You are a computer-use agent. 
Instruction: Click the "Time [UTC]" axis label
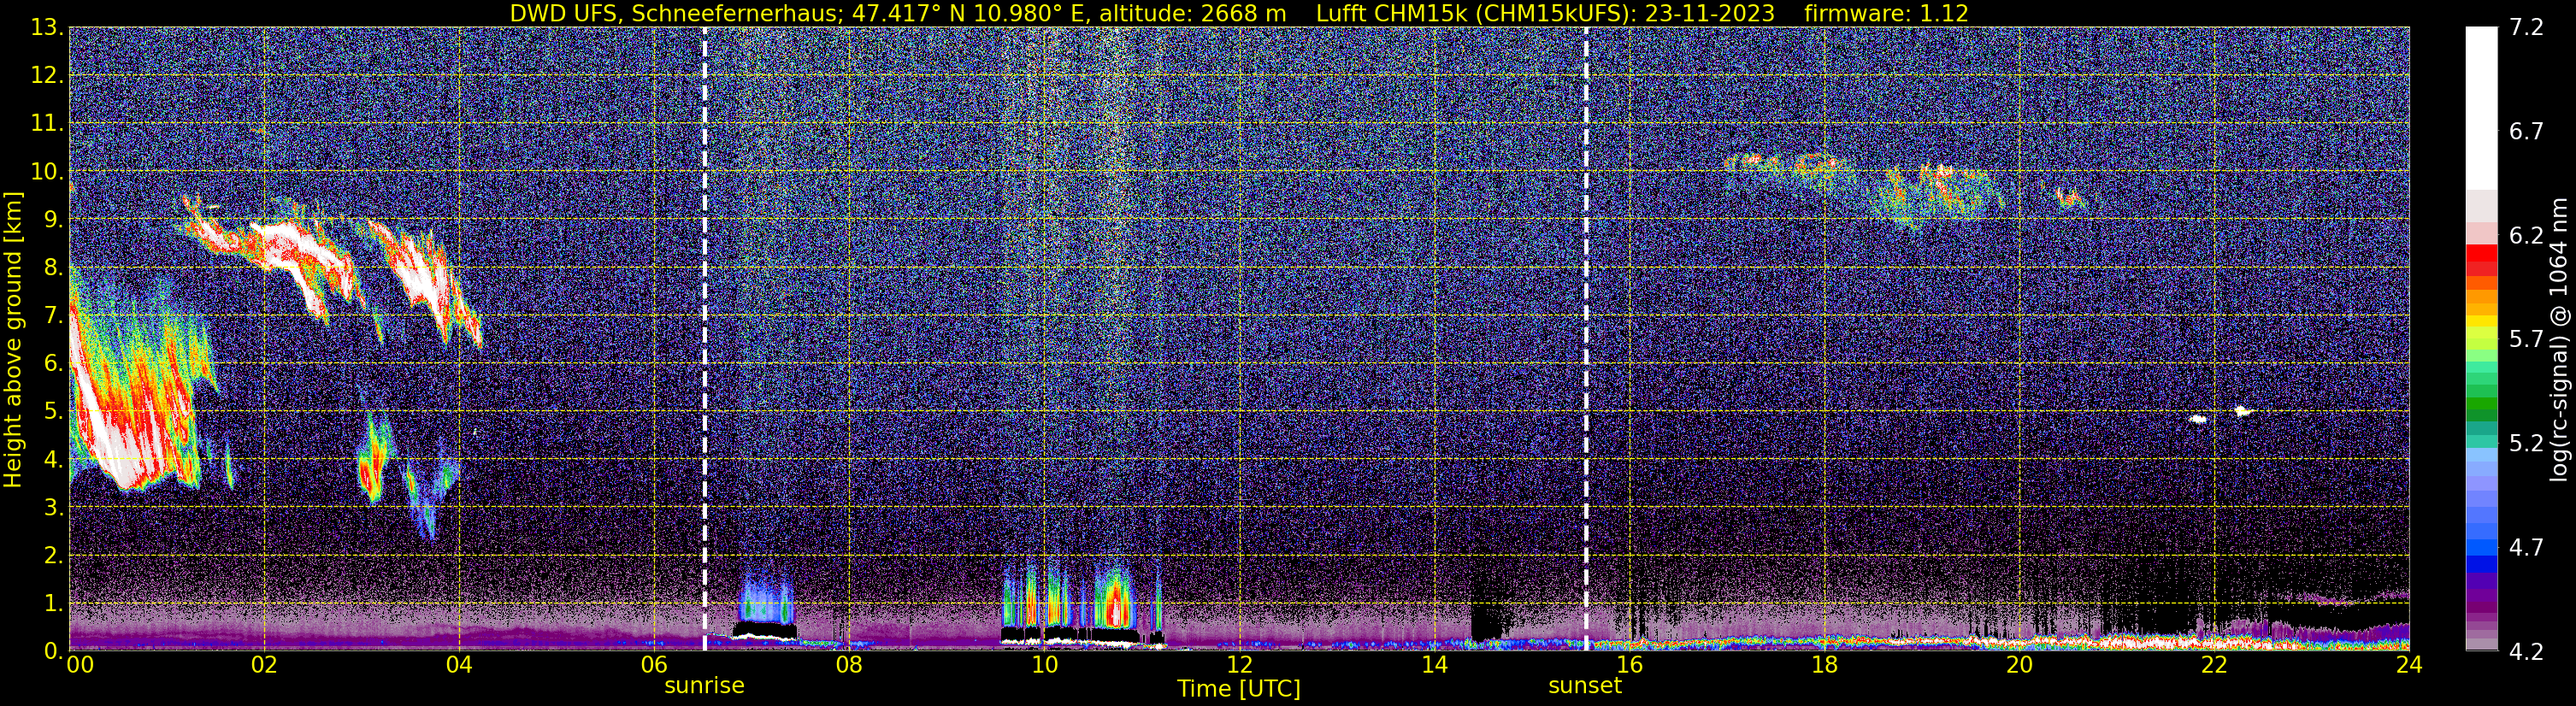1239,689
